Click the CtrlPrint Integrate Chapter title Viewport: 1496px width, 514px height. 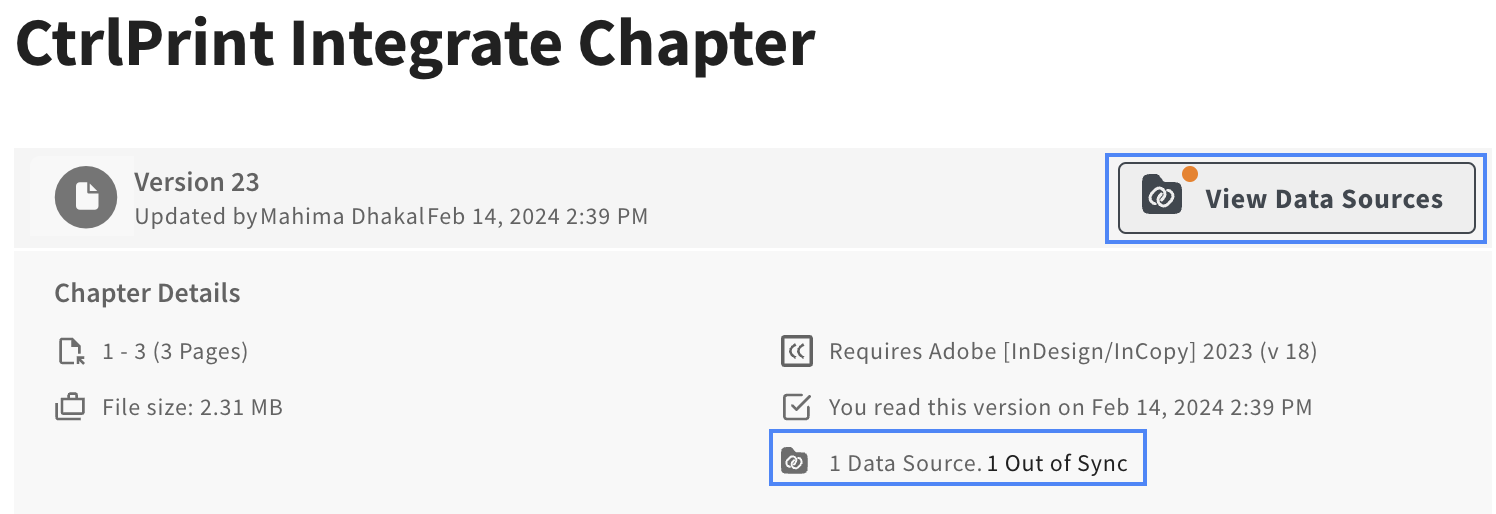click(415, 44)
